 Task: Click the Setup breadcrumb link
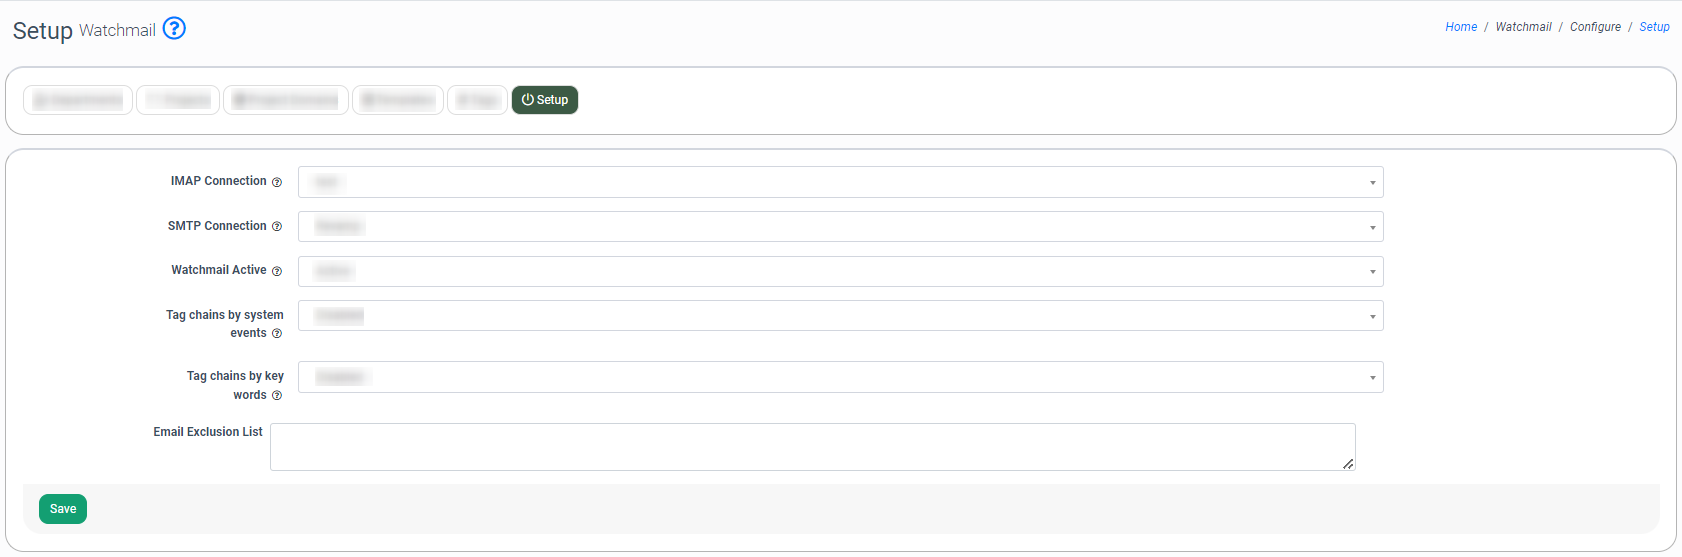click(1654, 27)
